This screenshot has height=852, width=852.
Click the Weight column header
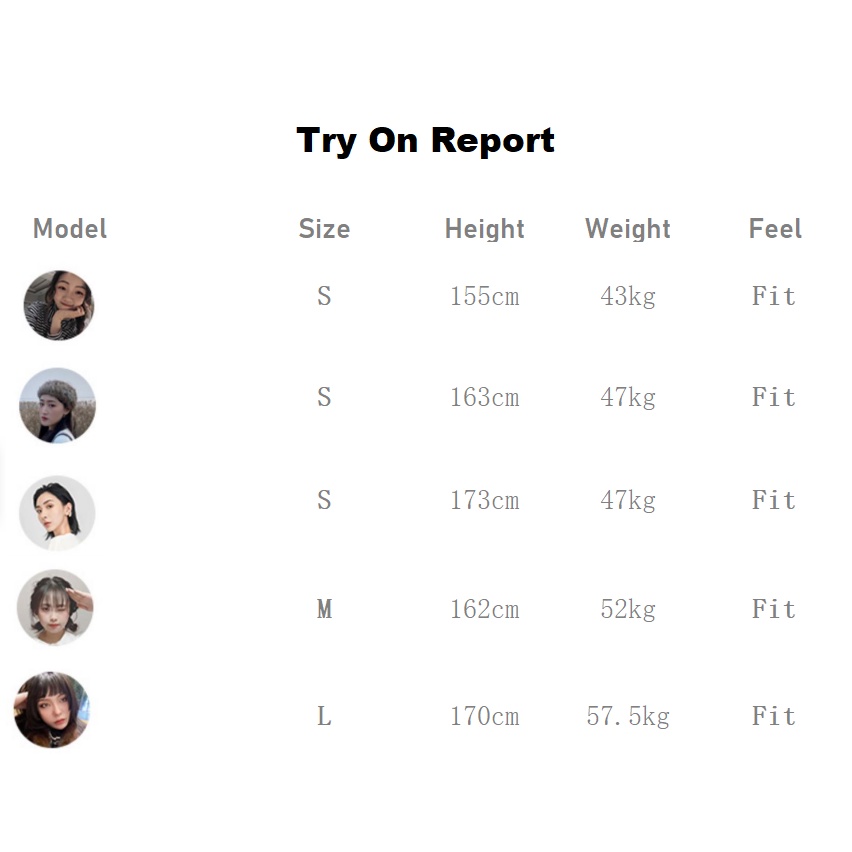pos(628,229)
